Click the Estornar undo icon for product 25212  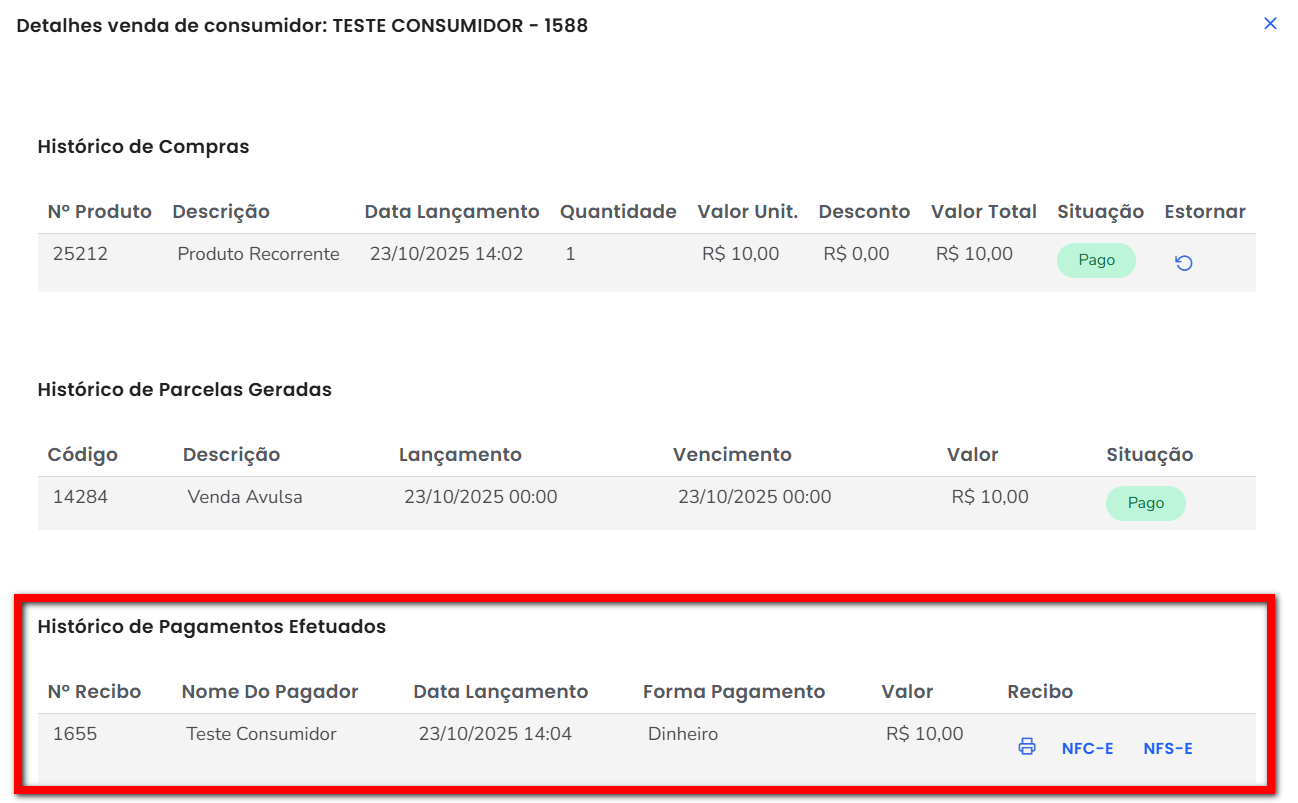1183,263
